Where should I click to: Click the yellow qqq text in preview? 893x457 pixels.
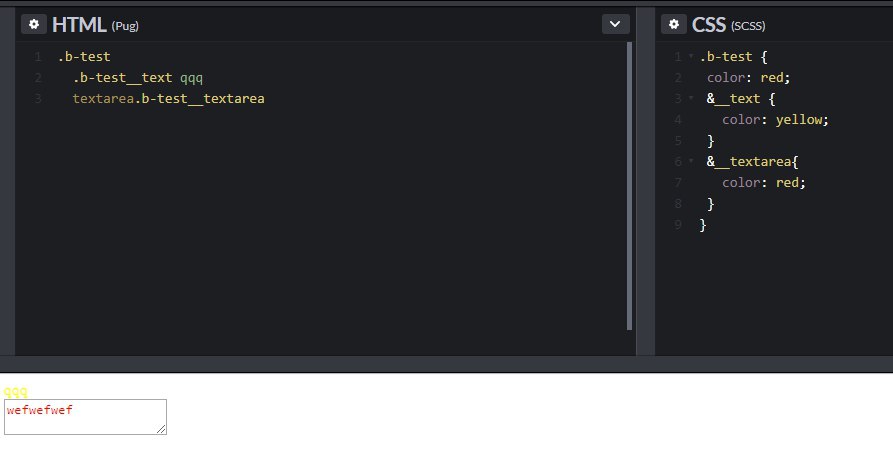[15, 391]
